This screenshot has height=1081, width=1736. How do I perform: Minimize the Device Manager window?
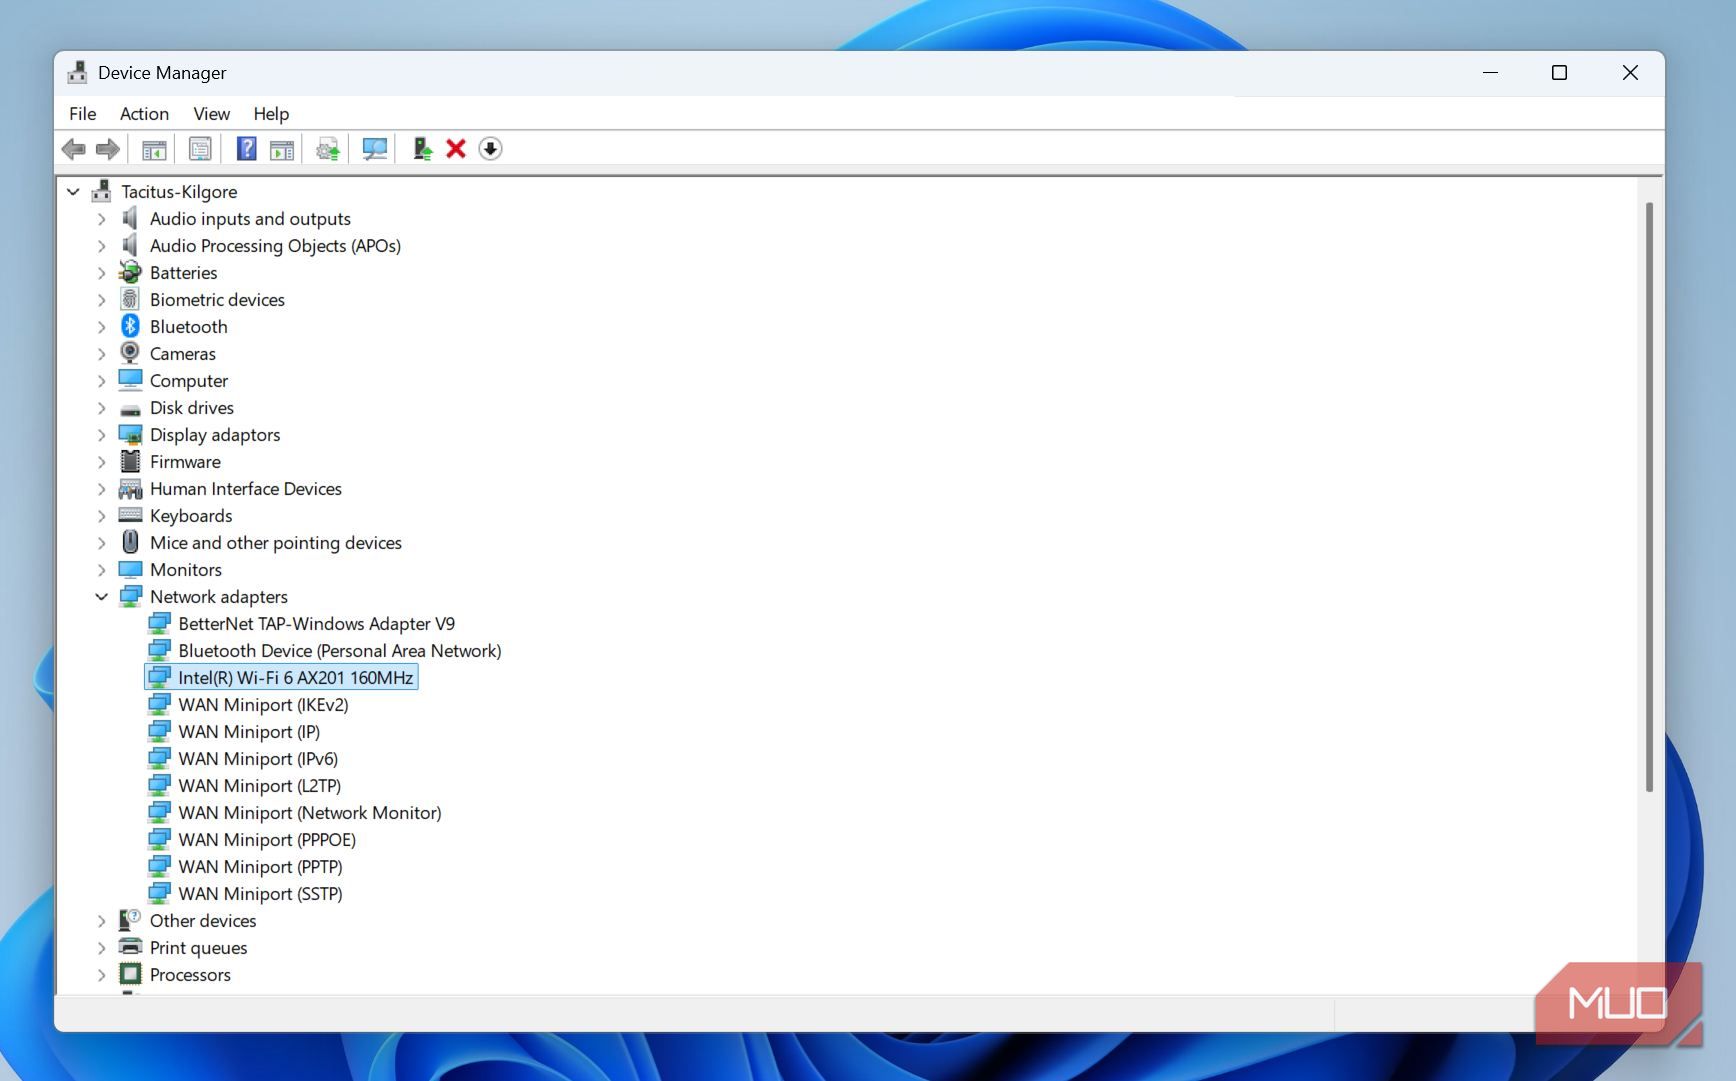(1490, 73)
